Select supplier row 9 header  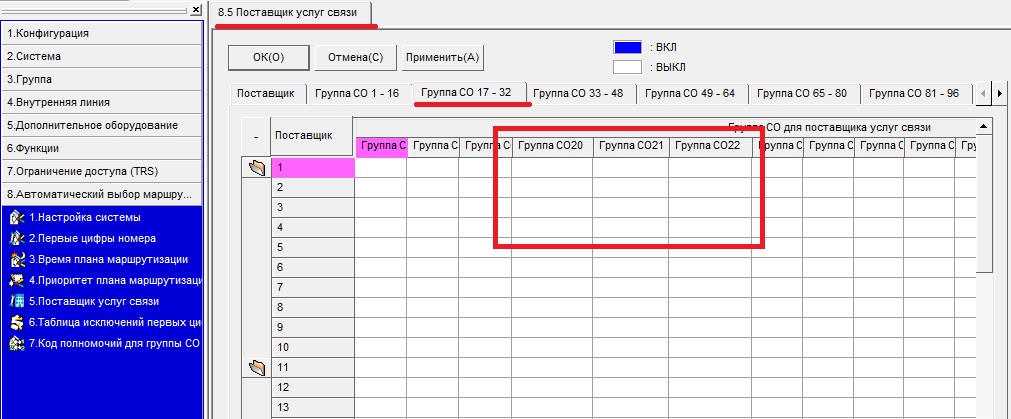(313, 327)
